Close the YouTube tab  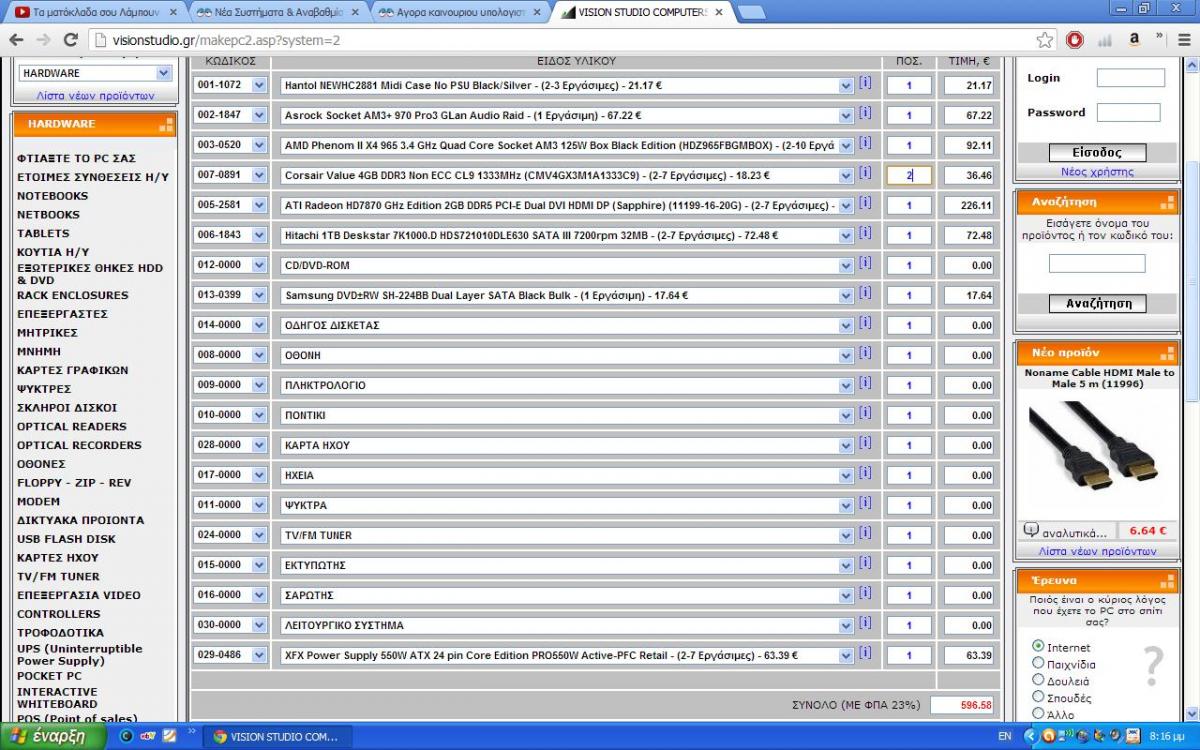pos(173,12)
